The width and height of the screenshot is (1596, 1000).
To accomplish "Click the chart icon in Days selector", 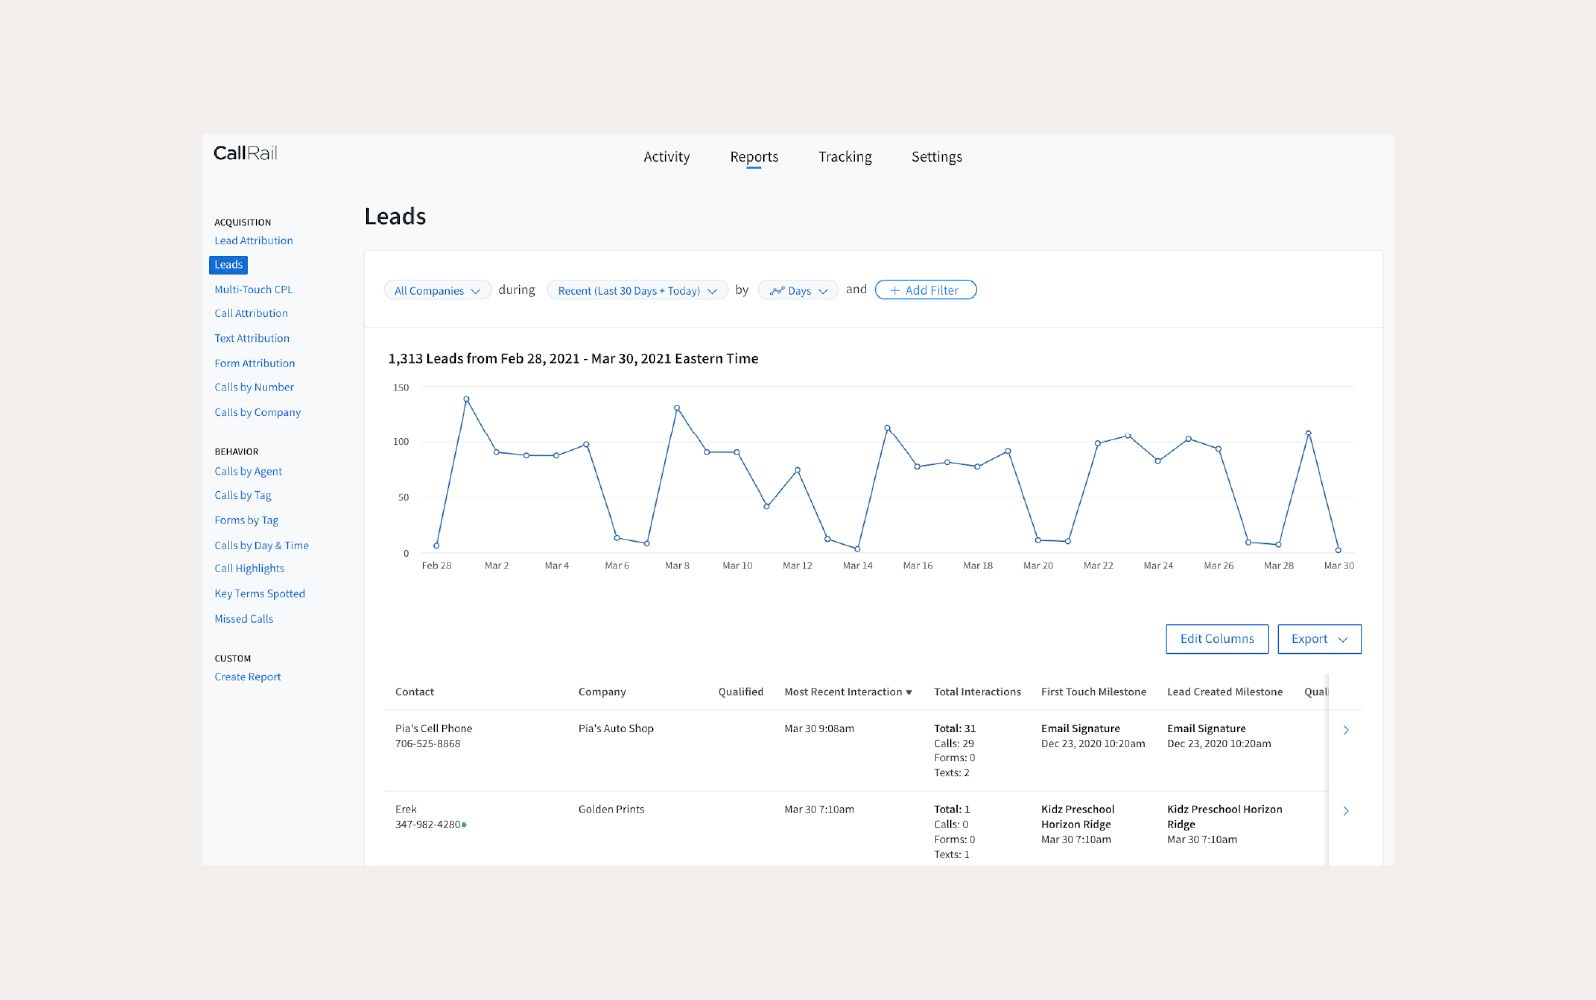I will click(776, 291).
